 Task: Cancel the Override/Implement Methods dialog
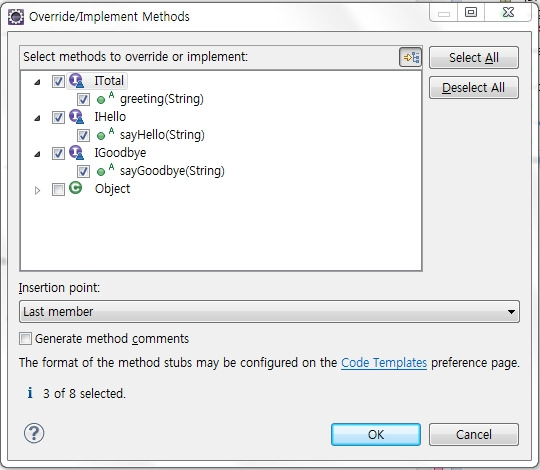click(x=474, y=435)
